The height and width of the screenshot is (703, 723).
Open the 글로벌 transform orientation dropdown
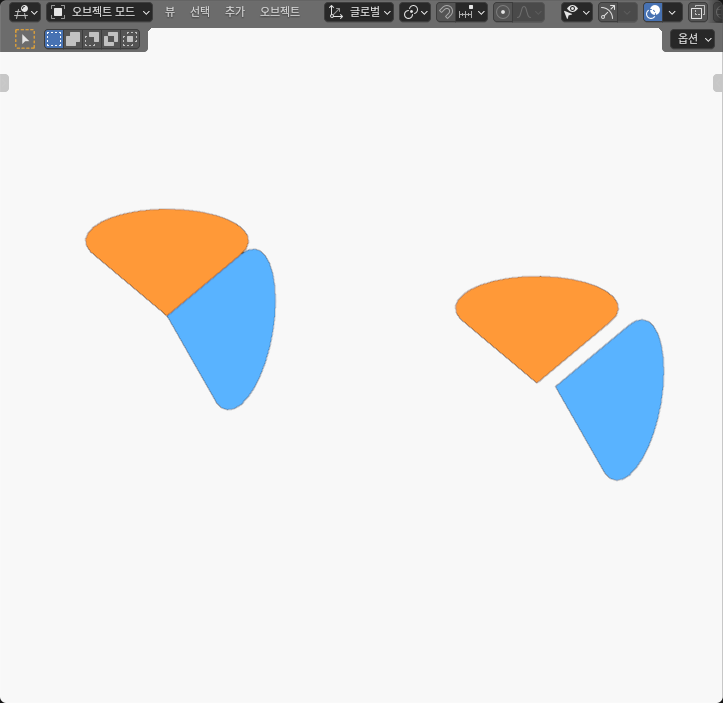point(359,12)
